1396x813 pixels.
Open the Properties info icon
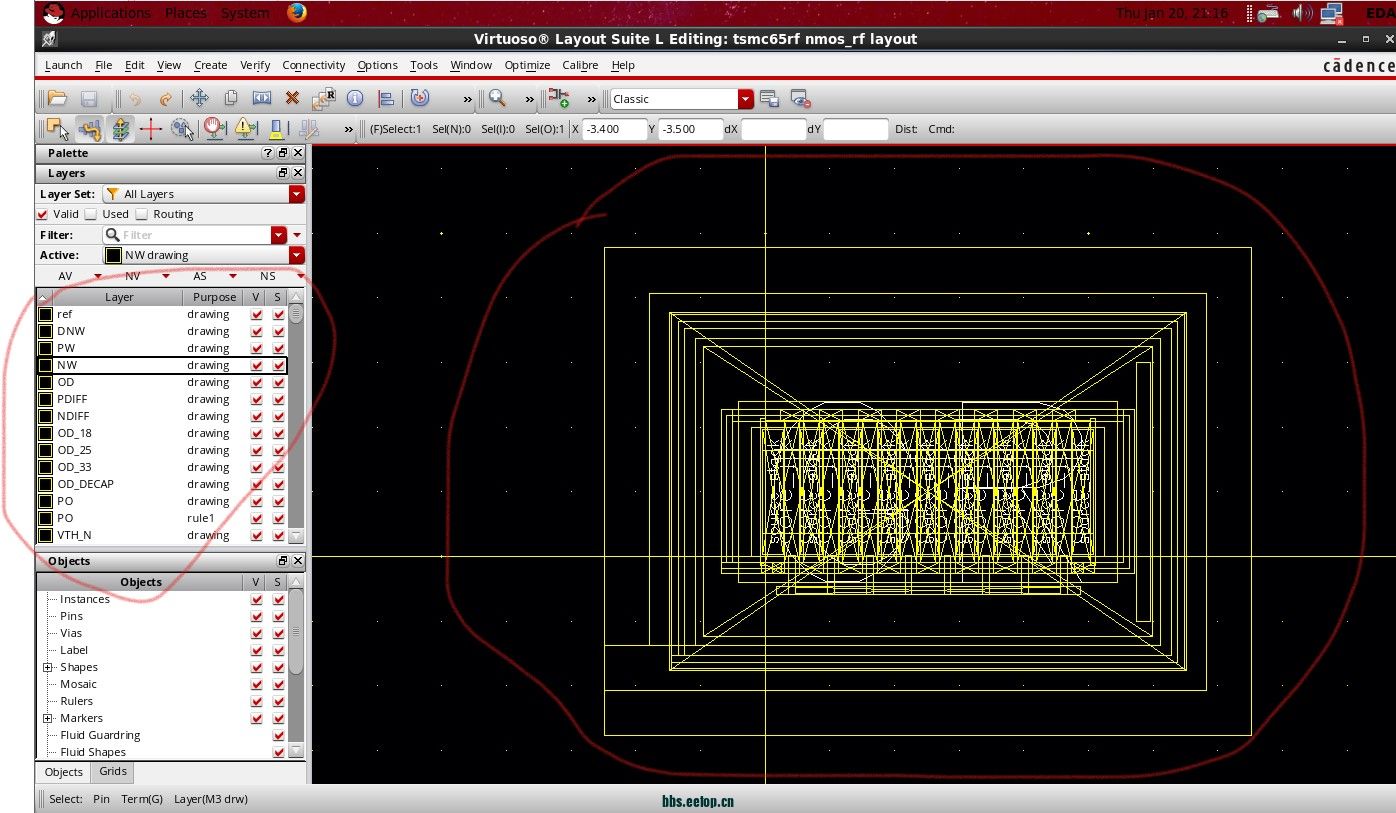(354, 98)
